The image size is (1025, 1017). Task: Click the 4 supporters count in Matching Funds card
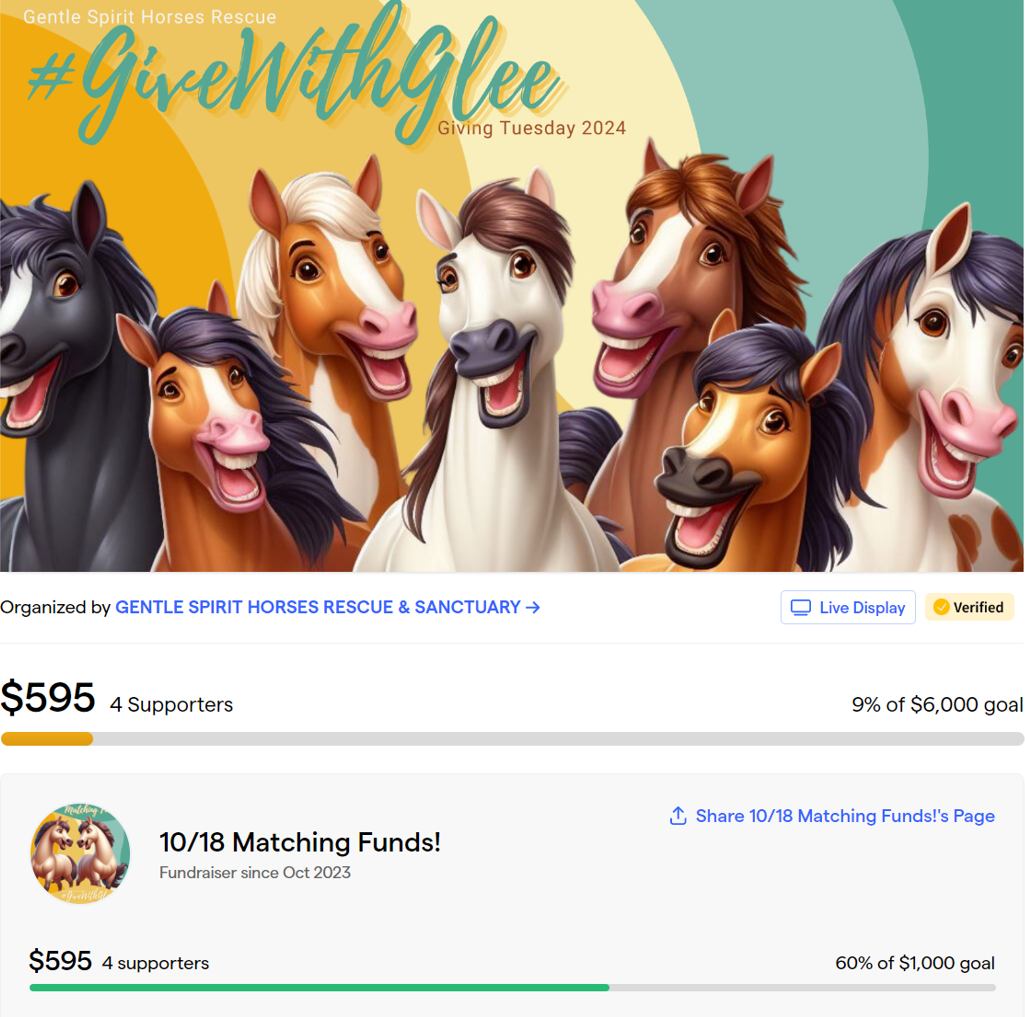(155, 963)
